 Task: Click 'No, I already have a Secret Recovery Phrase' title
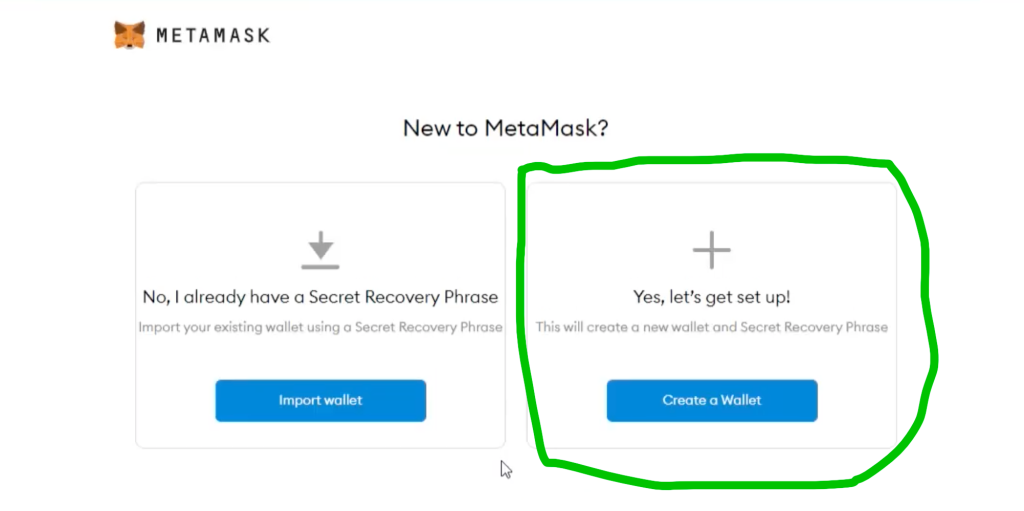[x=320, y=297]
